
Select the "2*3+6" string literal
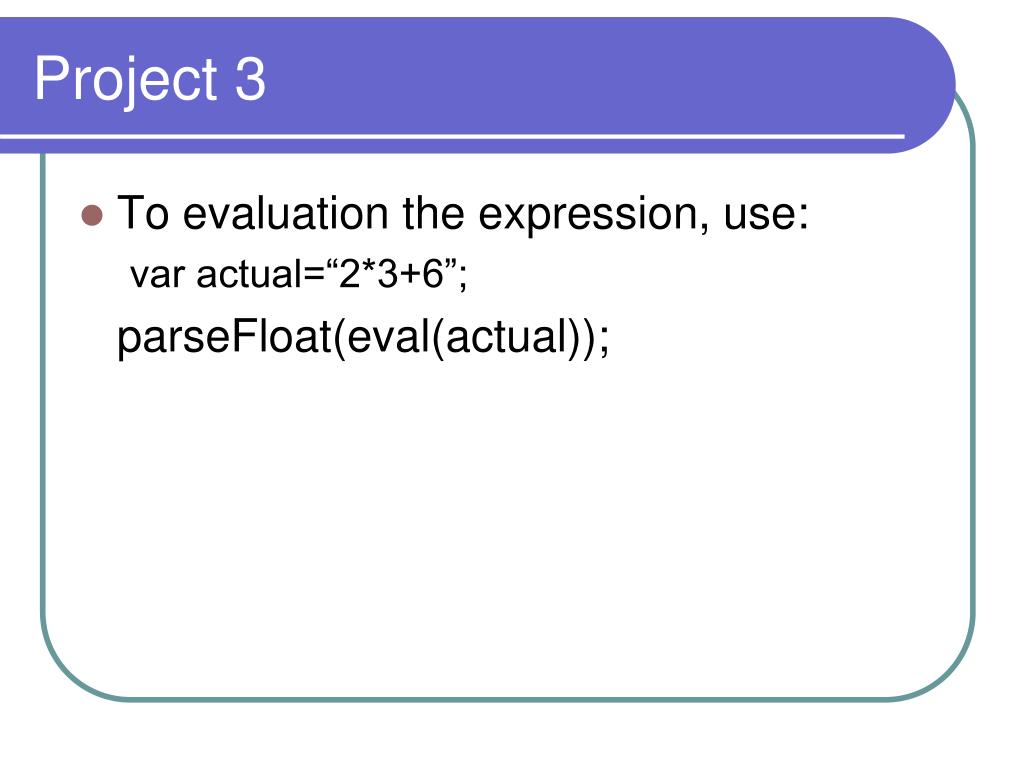tap(391, 272)
